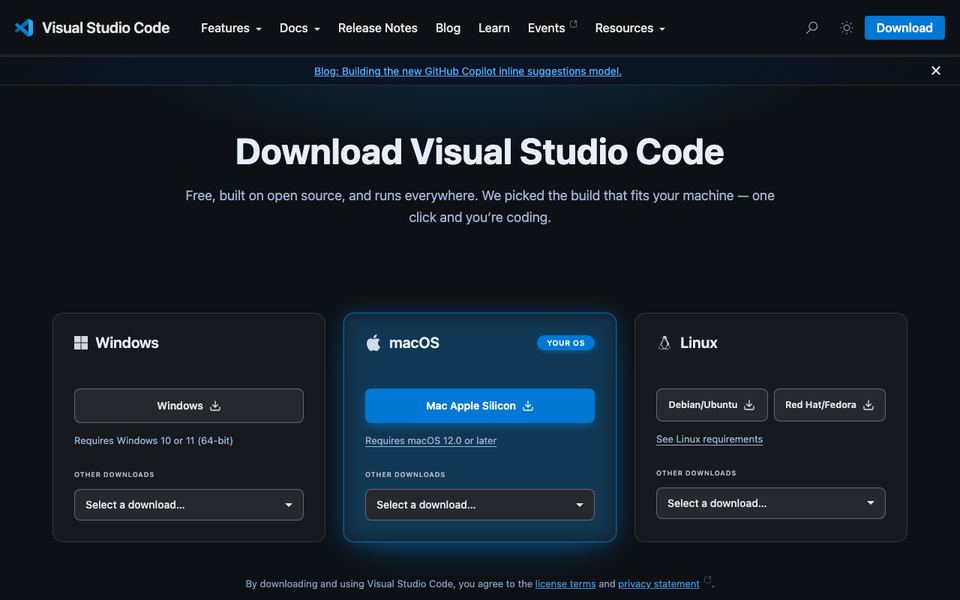960x600 pixels.
Task: Download the Mac Apple Silicon build
Action: 479,405
